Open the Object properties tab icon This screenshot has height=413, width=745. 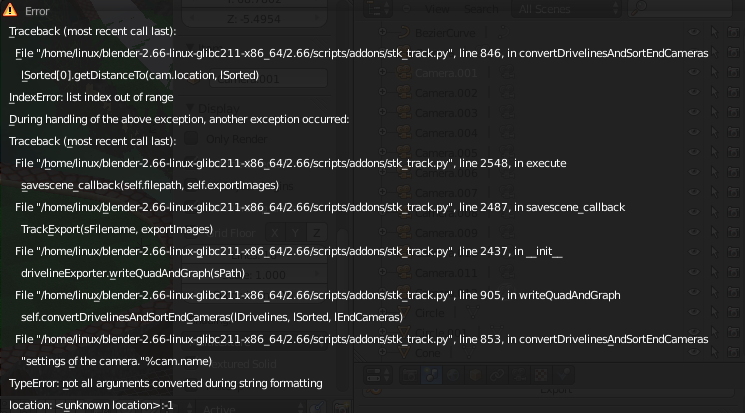point(475,373)
